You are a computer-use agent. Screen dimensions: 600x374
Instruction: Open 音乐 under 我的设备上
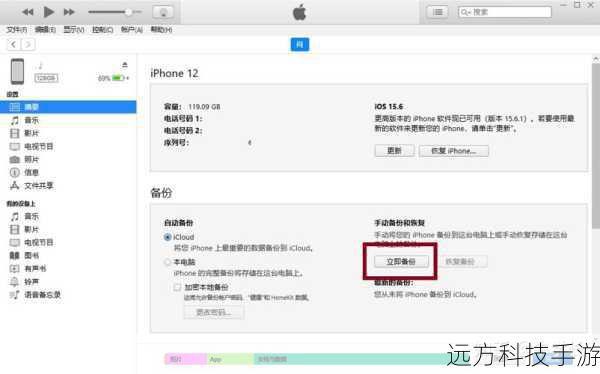pyautogui.click(x=31, y=216)
